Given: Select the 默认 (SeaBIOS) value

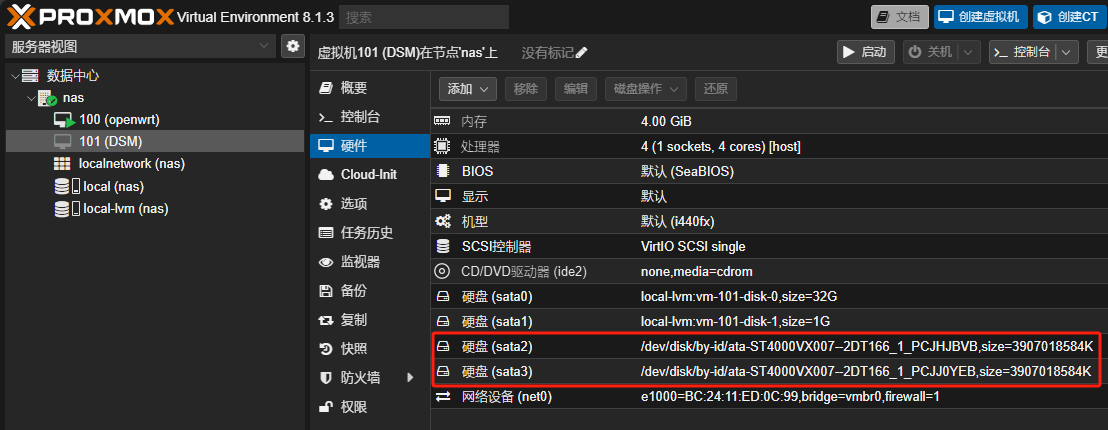Looking at the screenshot, I should [x=688, y=172].
